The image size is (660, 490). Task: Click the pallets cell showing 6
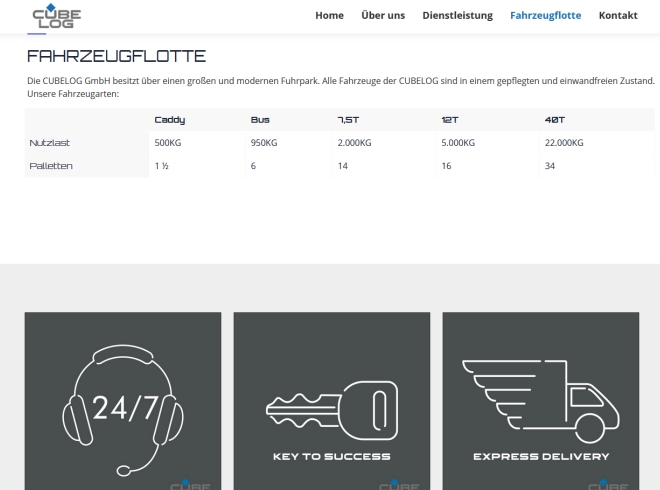pos(289,166)
